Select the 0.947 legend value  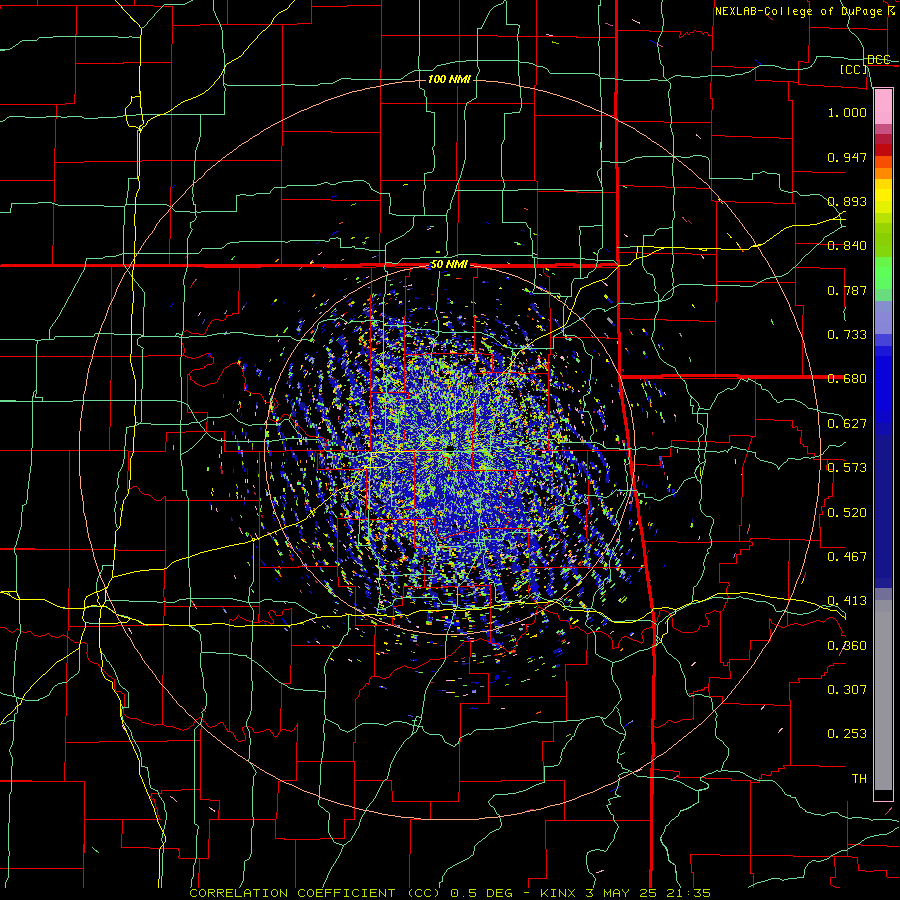pyautogui.click(x=847, y=157)
